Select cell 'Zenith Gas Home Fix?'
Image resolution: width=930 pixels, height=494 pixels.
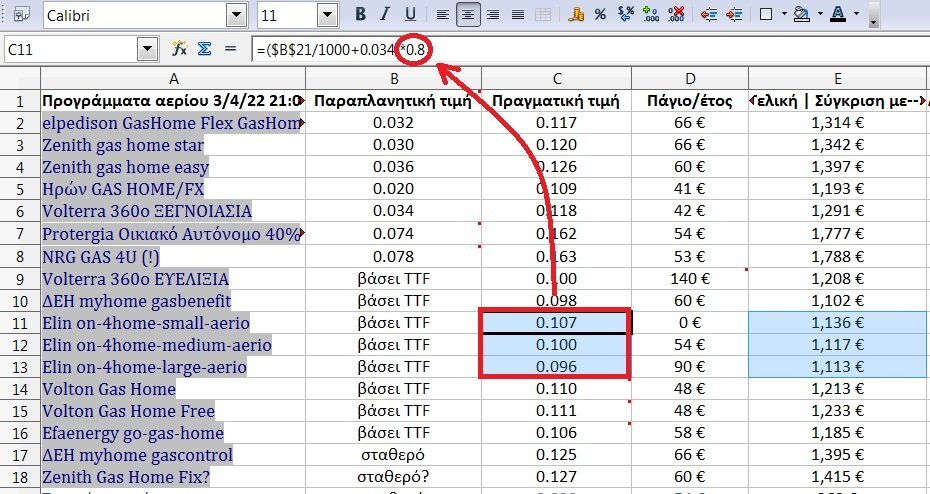[x=173, y=477]
